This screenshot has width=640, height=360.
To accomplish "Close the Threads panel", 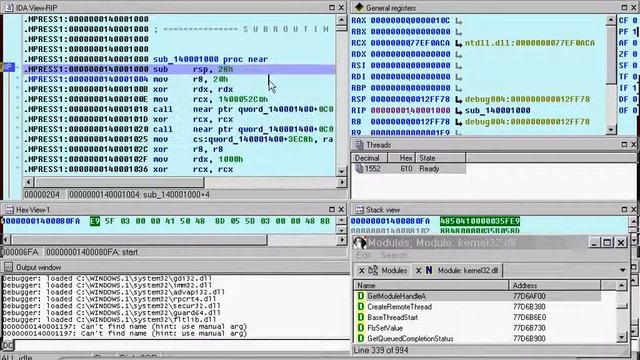I will pos(634,144).
